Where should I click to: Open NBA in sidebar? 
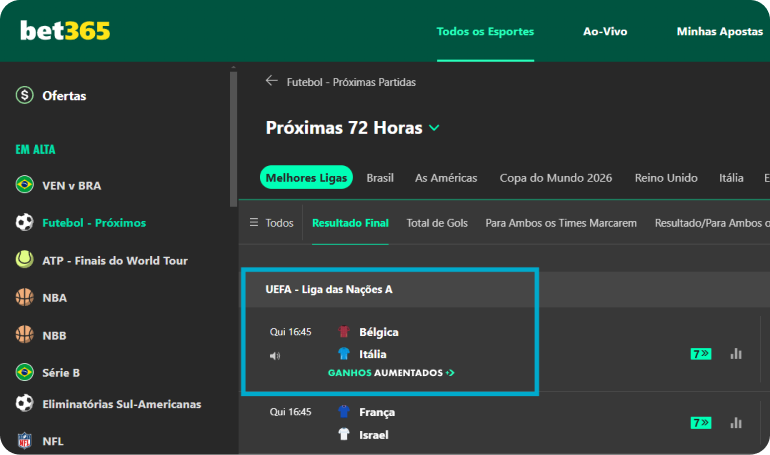pyautogui.click(x=55, y=298)
